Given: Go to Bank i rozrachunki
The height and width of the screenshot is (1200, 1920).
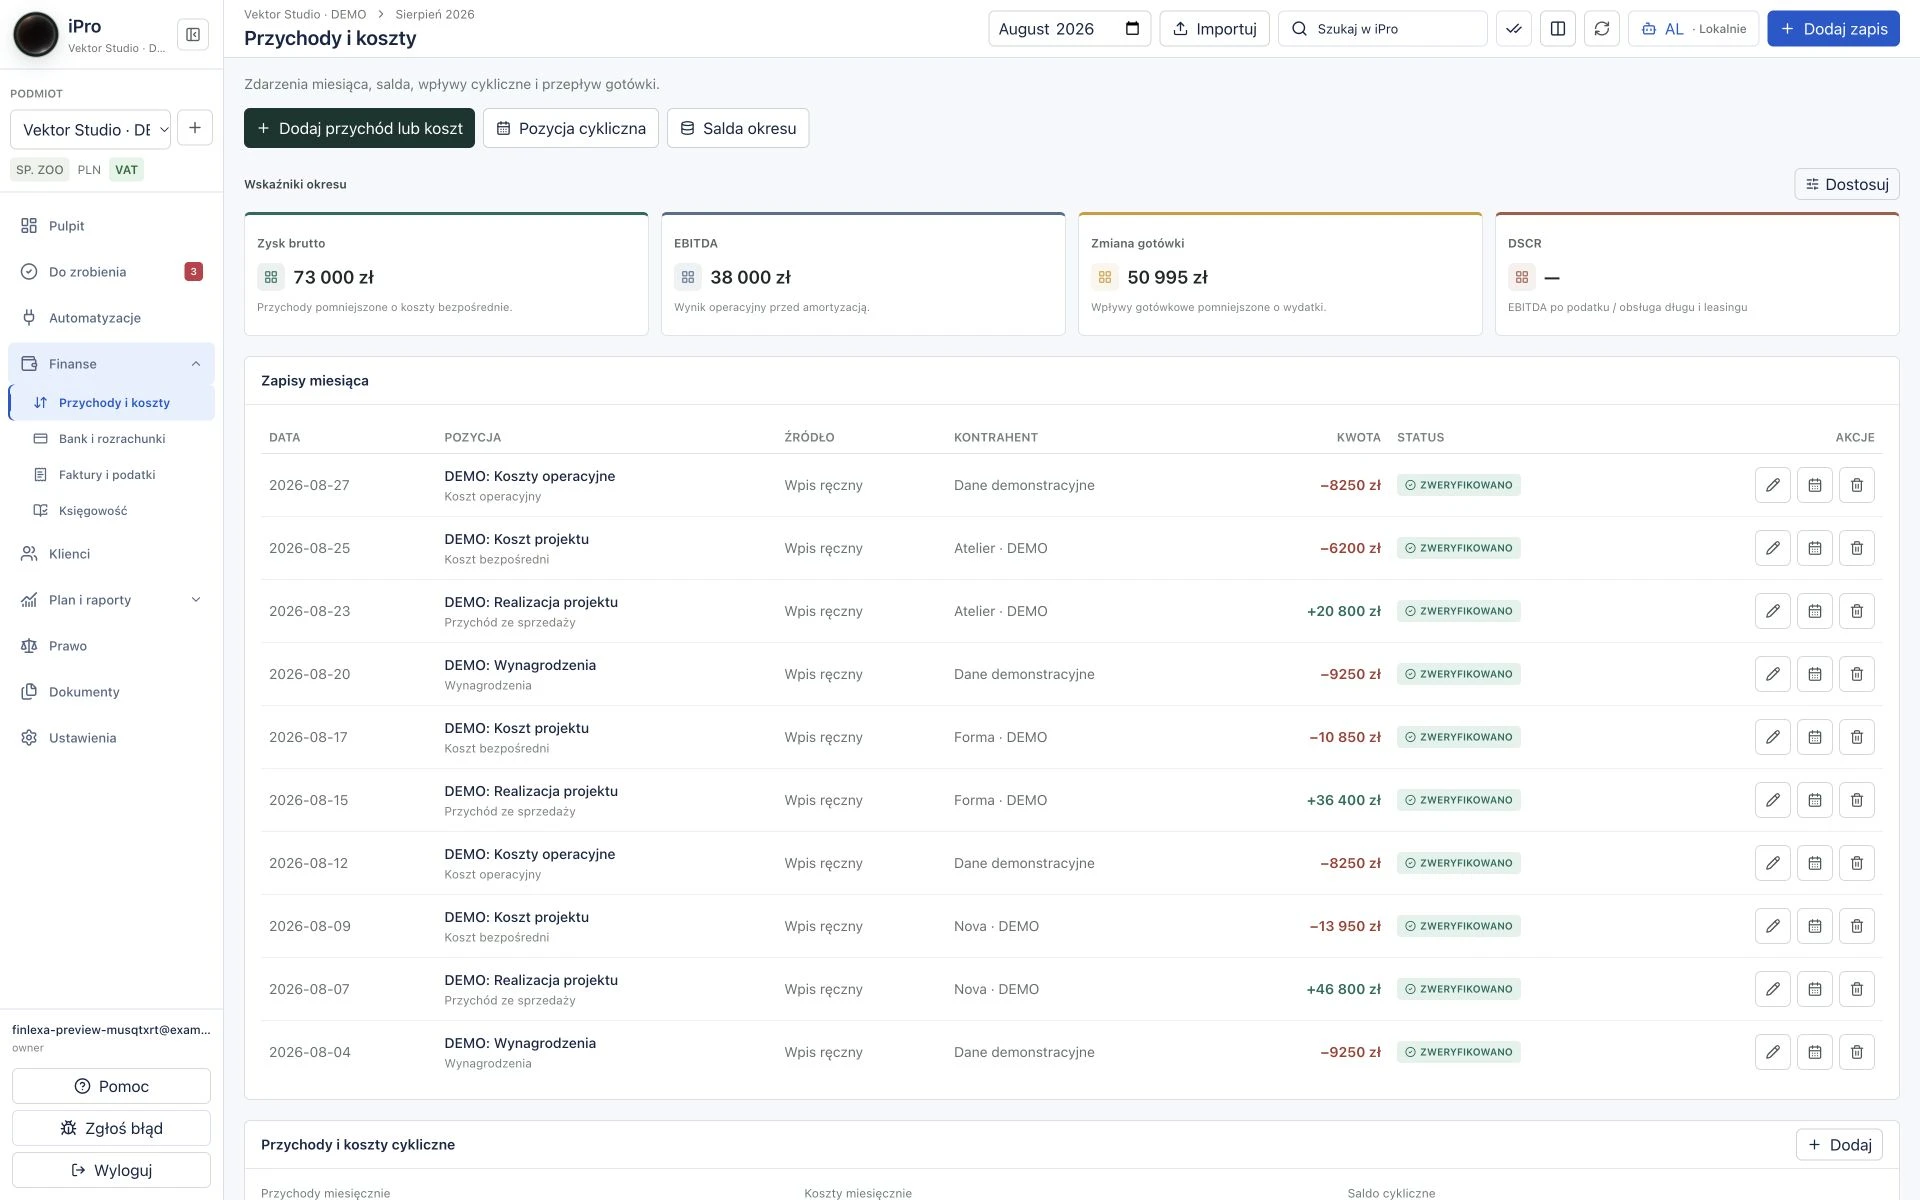Looking at the screenshot, I should [111, 439].
